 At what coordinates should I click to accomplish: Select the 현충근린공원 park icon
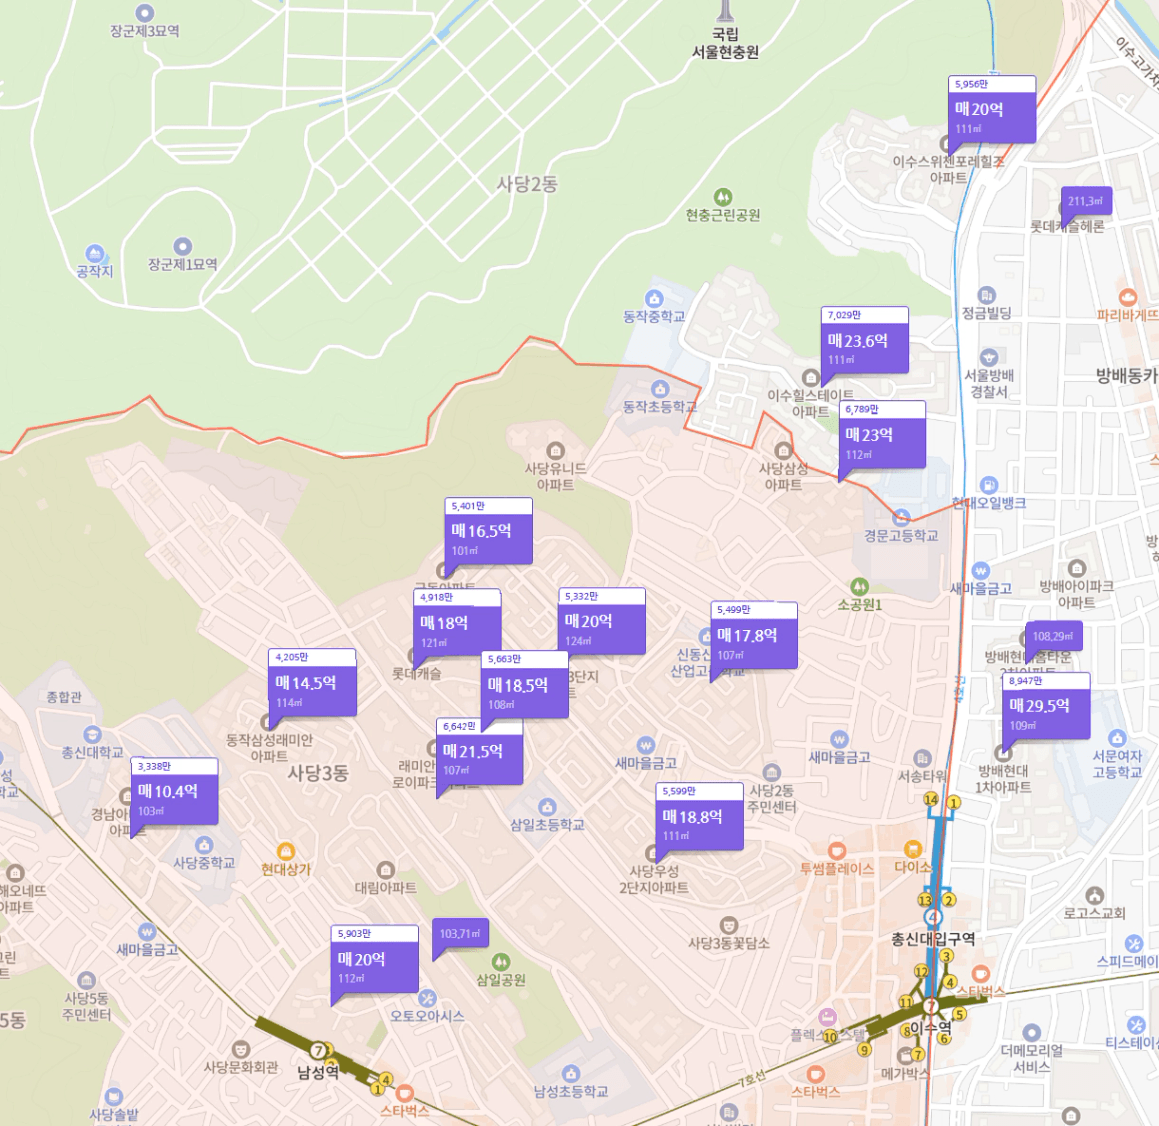(722, 197)
